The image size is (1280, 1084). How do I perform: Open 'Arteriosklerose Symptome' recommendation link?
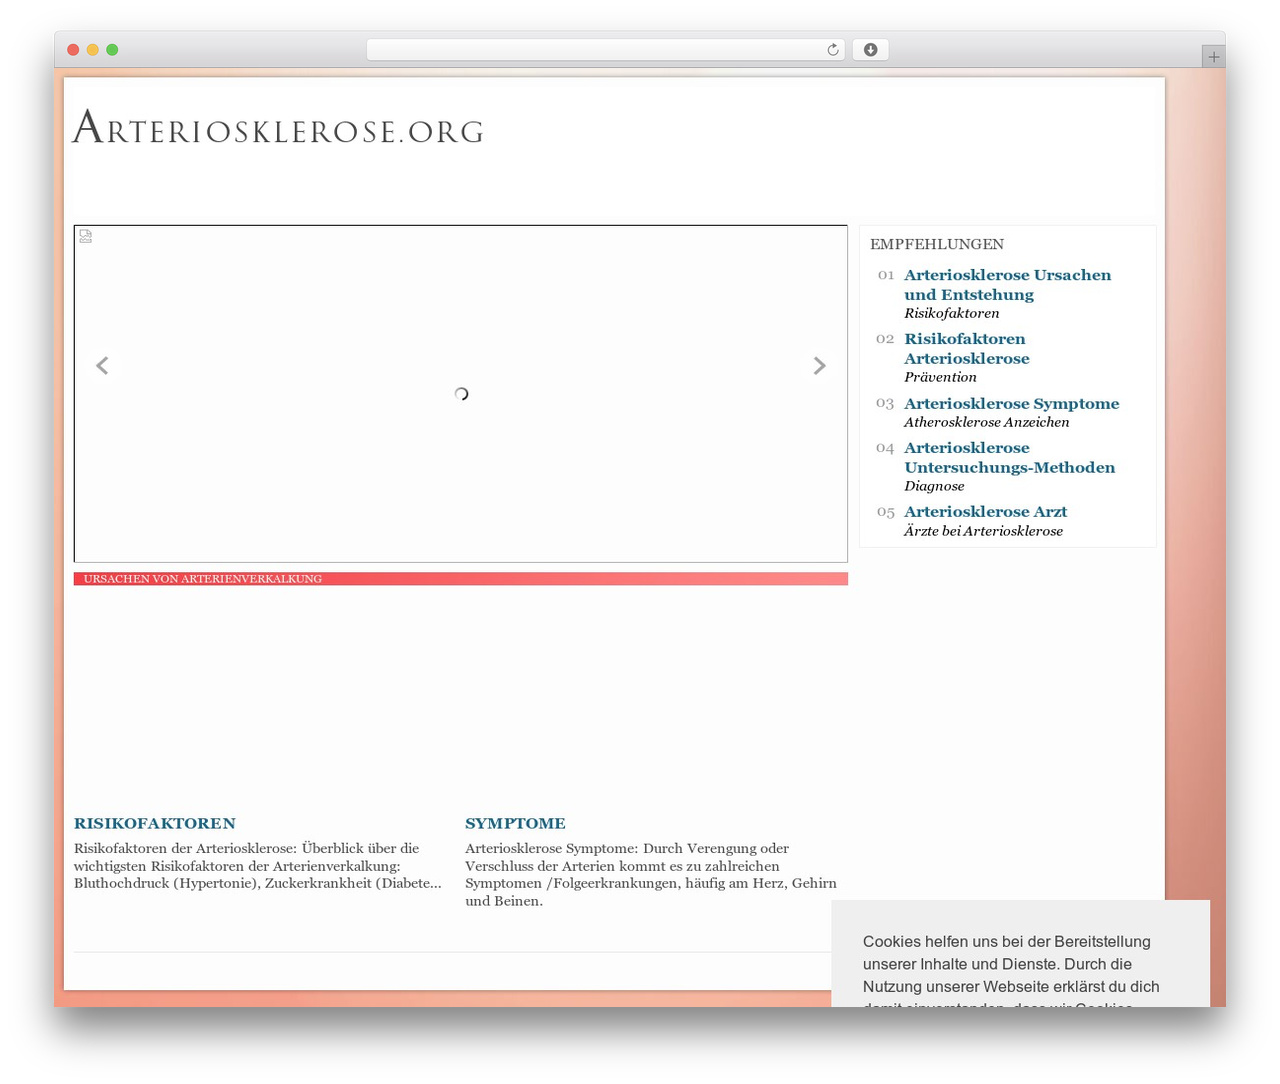[x=1011, y=404]
